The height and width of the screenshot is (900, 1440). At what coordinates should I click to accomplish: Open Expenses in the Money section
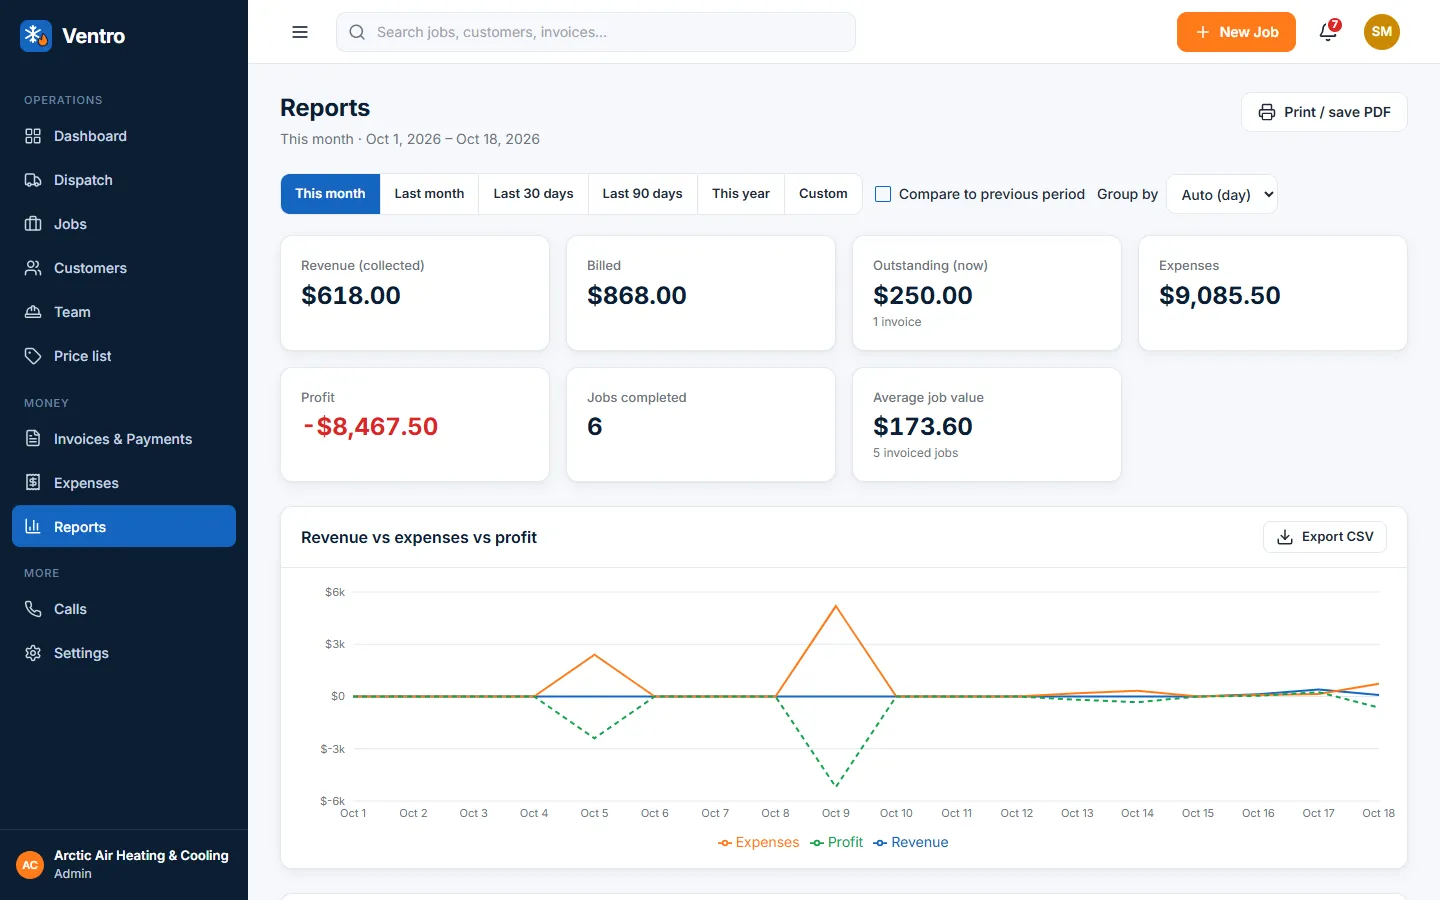coord(124,483)
